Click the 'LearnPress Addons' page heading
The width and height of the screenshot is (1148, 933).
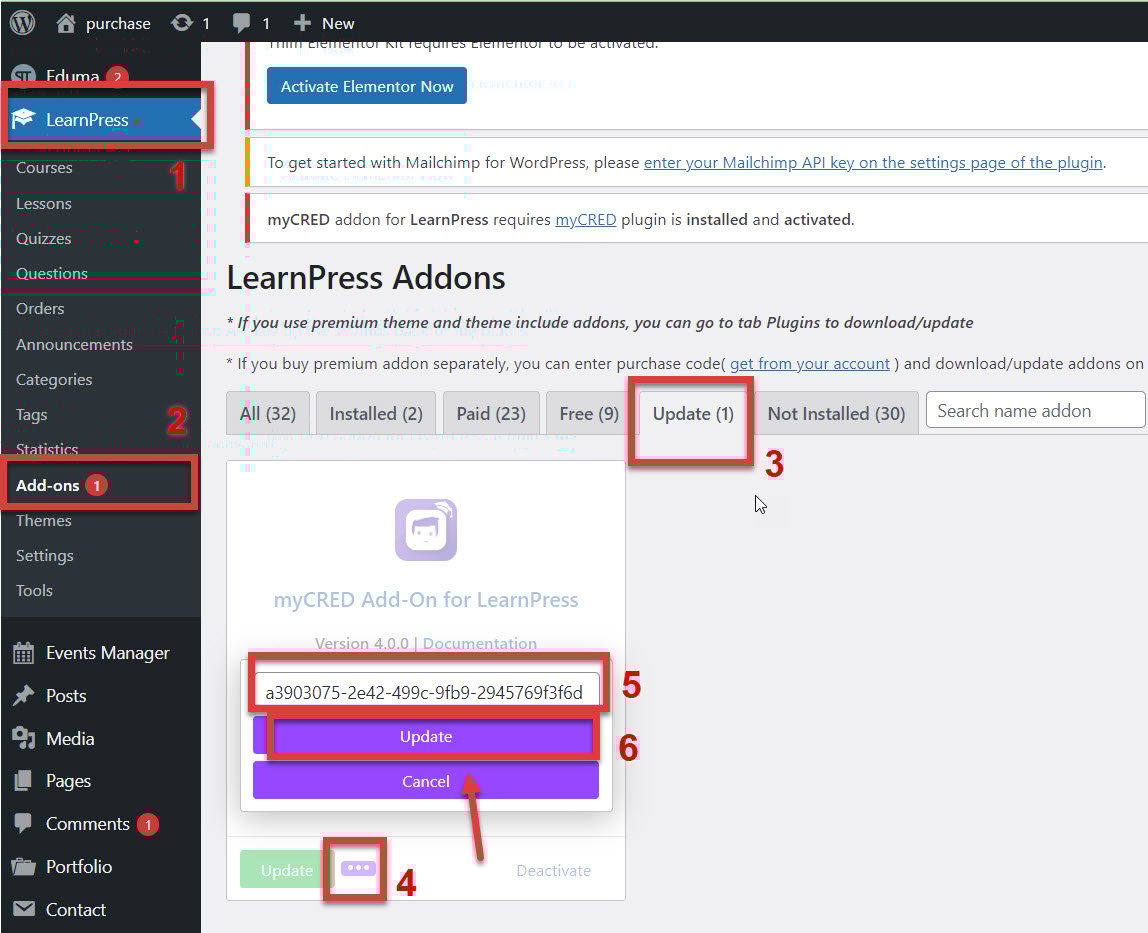[x=366, y=278]
